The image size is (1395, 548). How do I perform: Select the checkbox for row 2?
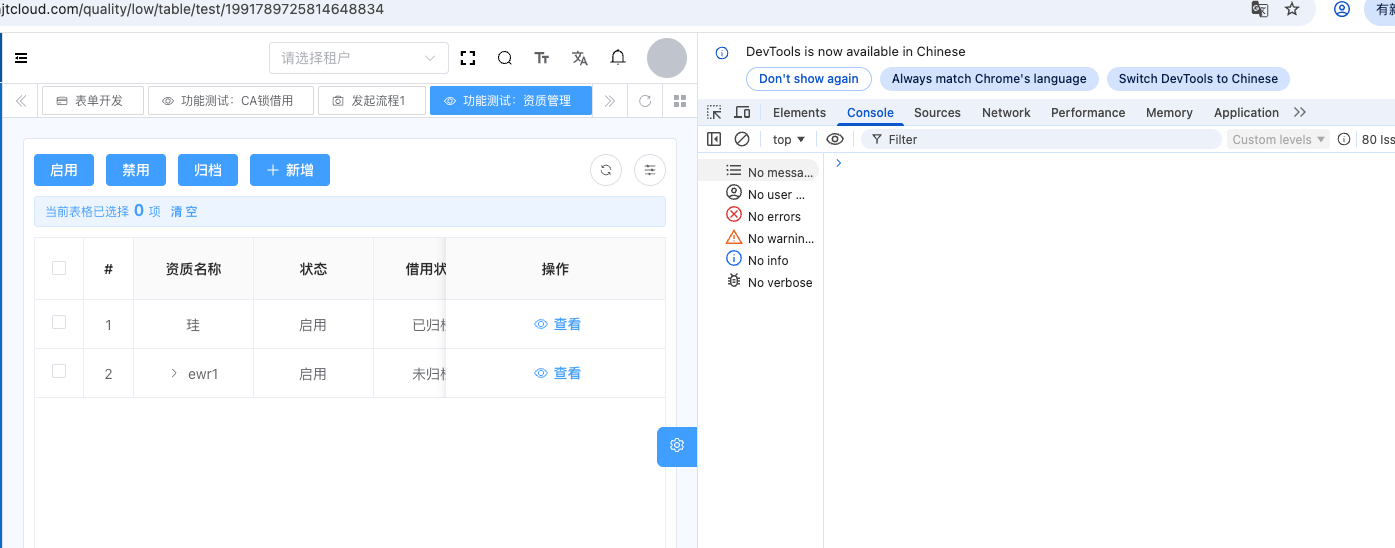(x=59, y=371)
